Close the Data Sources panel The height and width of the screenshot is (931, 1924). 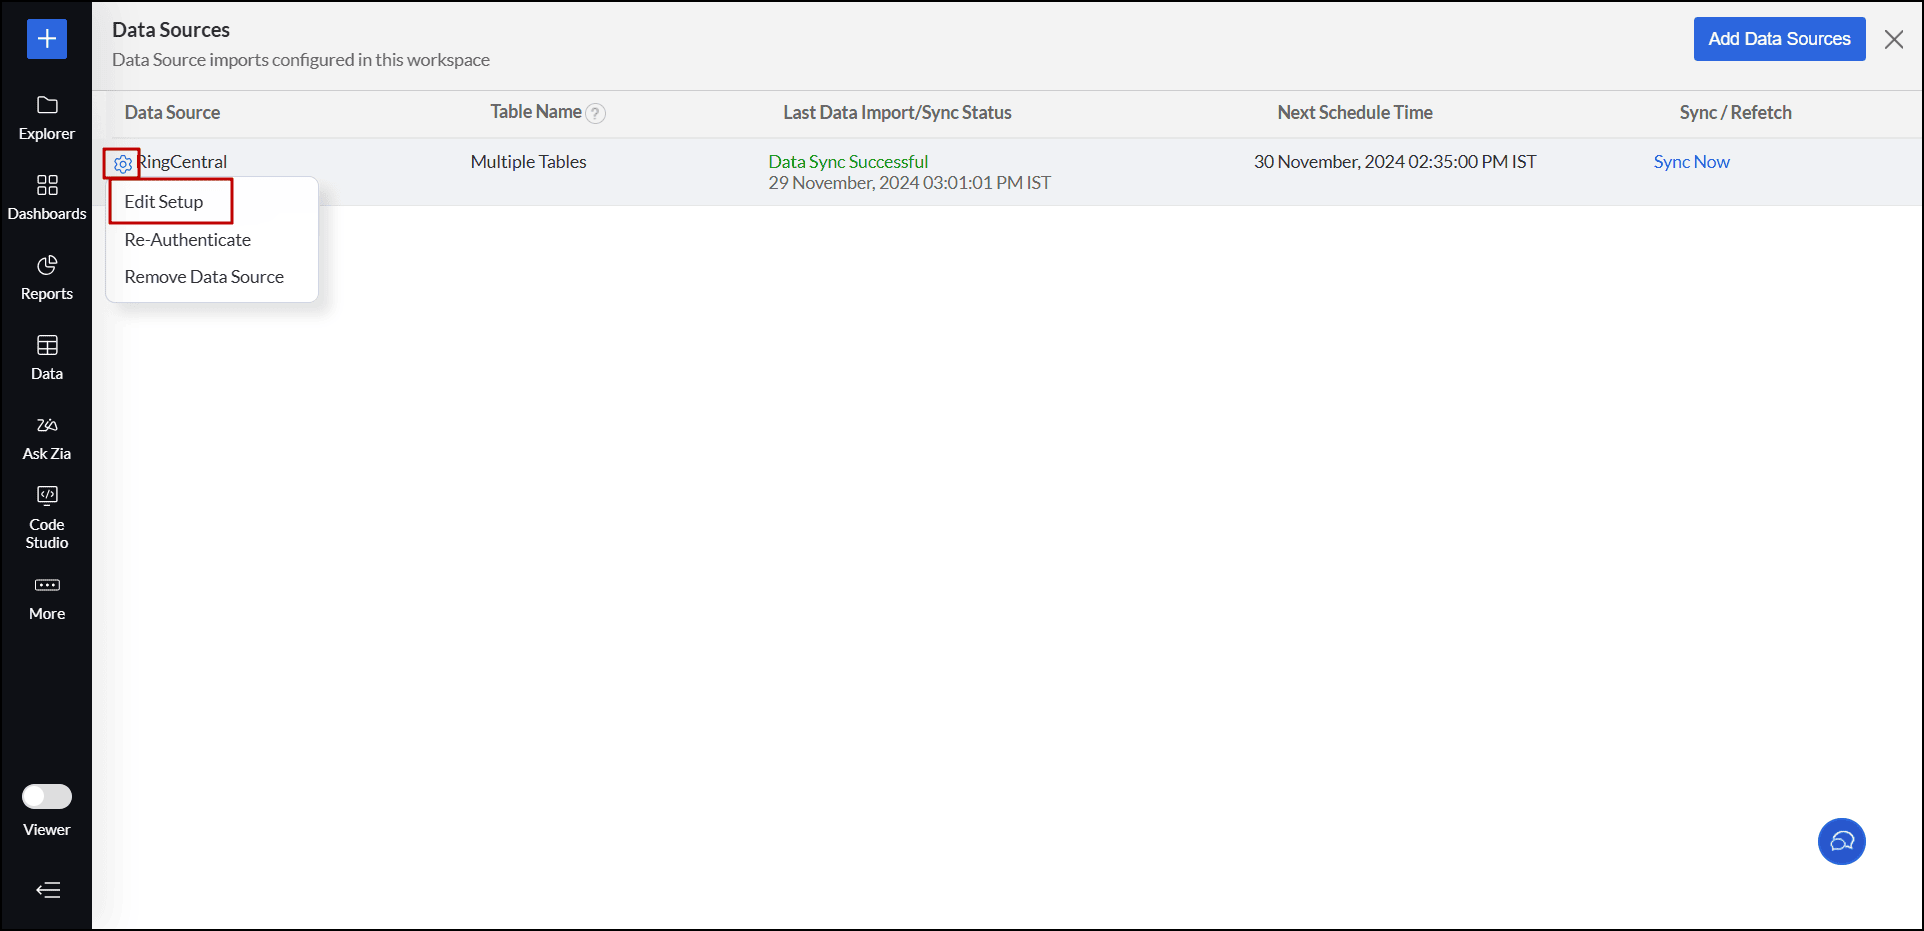pyautogui.click(x=1894, y=39)
